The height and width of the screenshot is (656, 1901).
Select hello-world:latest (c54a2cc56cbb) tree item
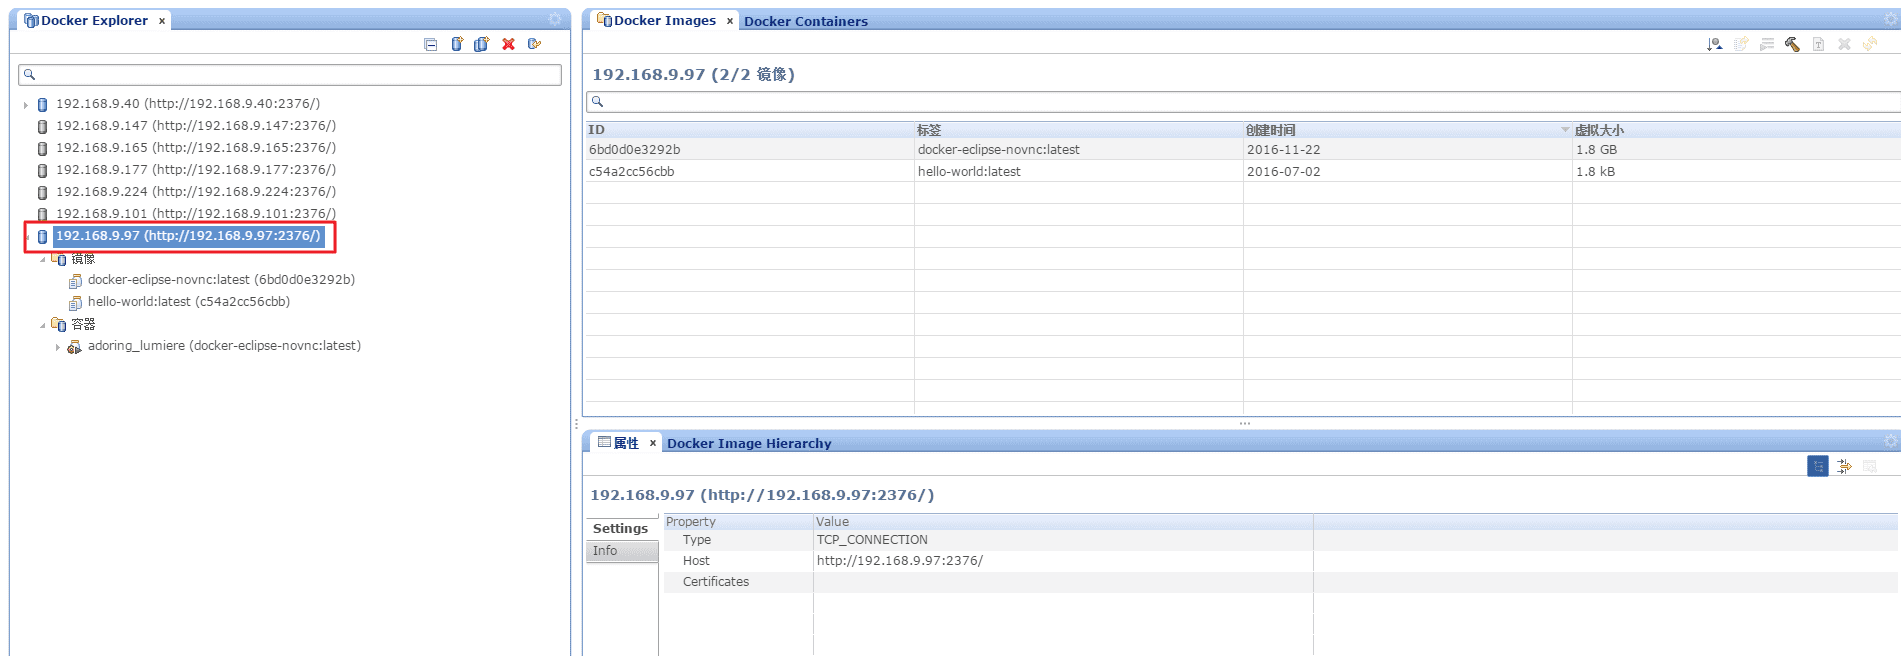(189, 302)
